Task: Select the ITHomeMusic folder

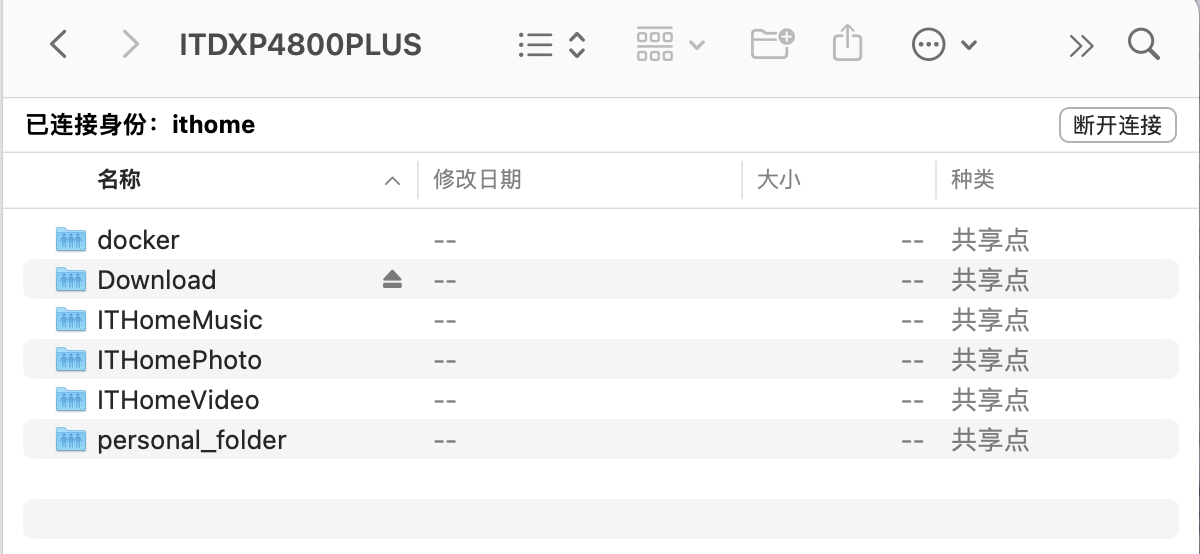Action: (x=180, y=320)
